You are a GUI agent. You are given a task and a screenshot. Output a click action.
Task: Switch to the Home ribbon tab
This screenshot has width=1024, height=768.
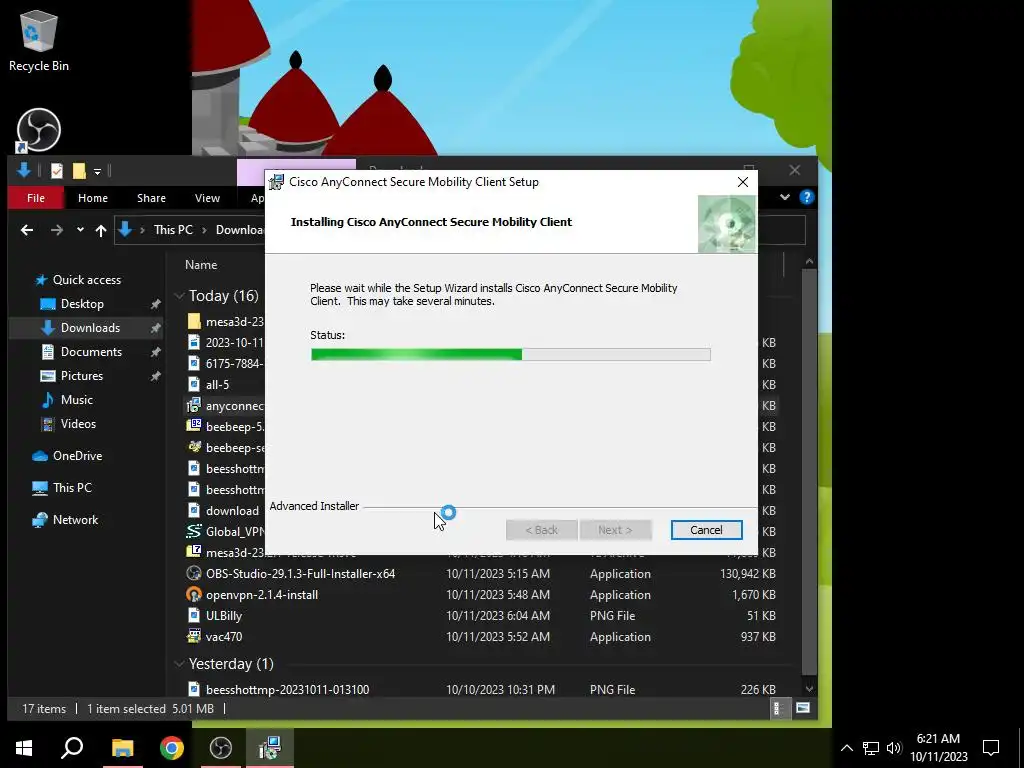pos(93,198)
